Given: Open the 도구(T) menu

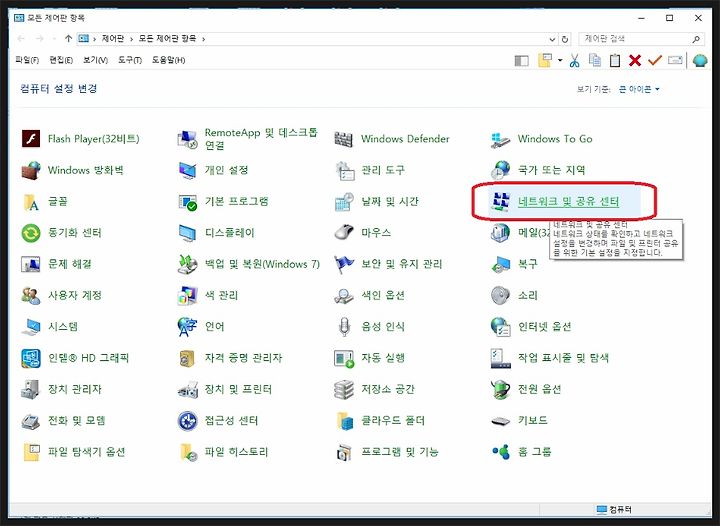Looking at the screenshot, I should [130, 60].
